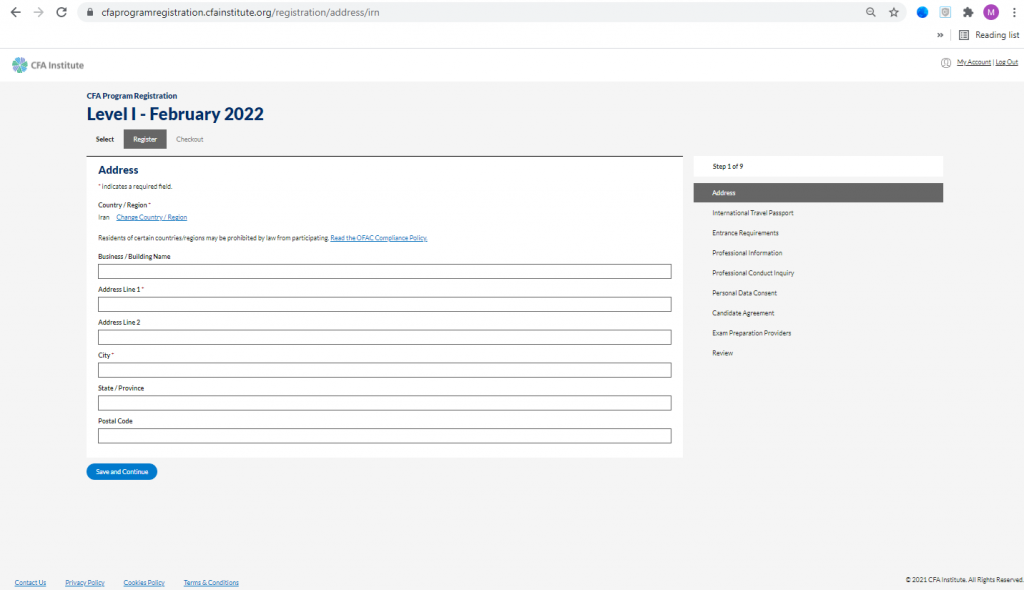Select the Select step tab
Image resolution: width=1024 pixels, height=590 pixels.
tap(104, 139)
